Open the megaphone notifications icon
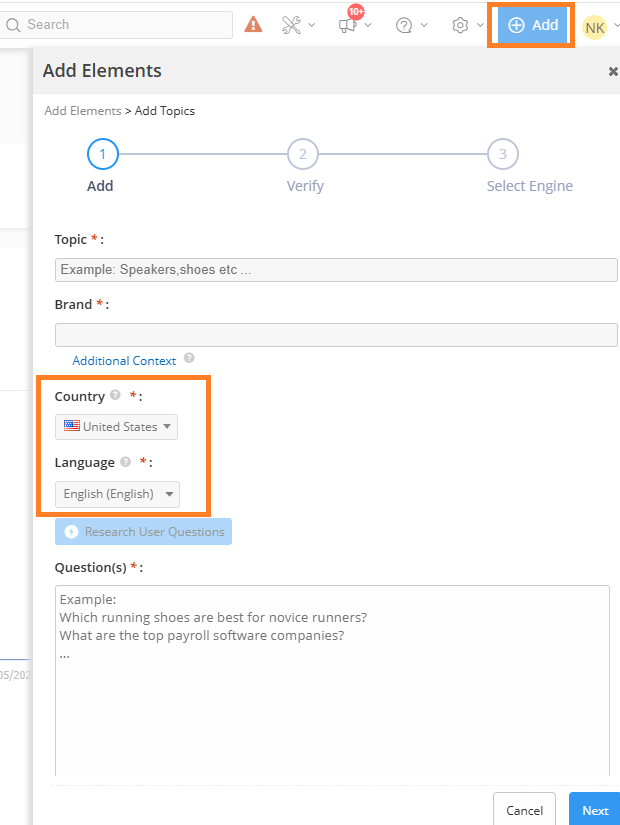 pyautogui.click(x=348, y=25)
